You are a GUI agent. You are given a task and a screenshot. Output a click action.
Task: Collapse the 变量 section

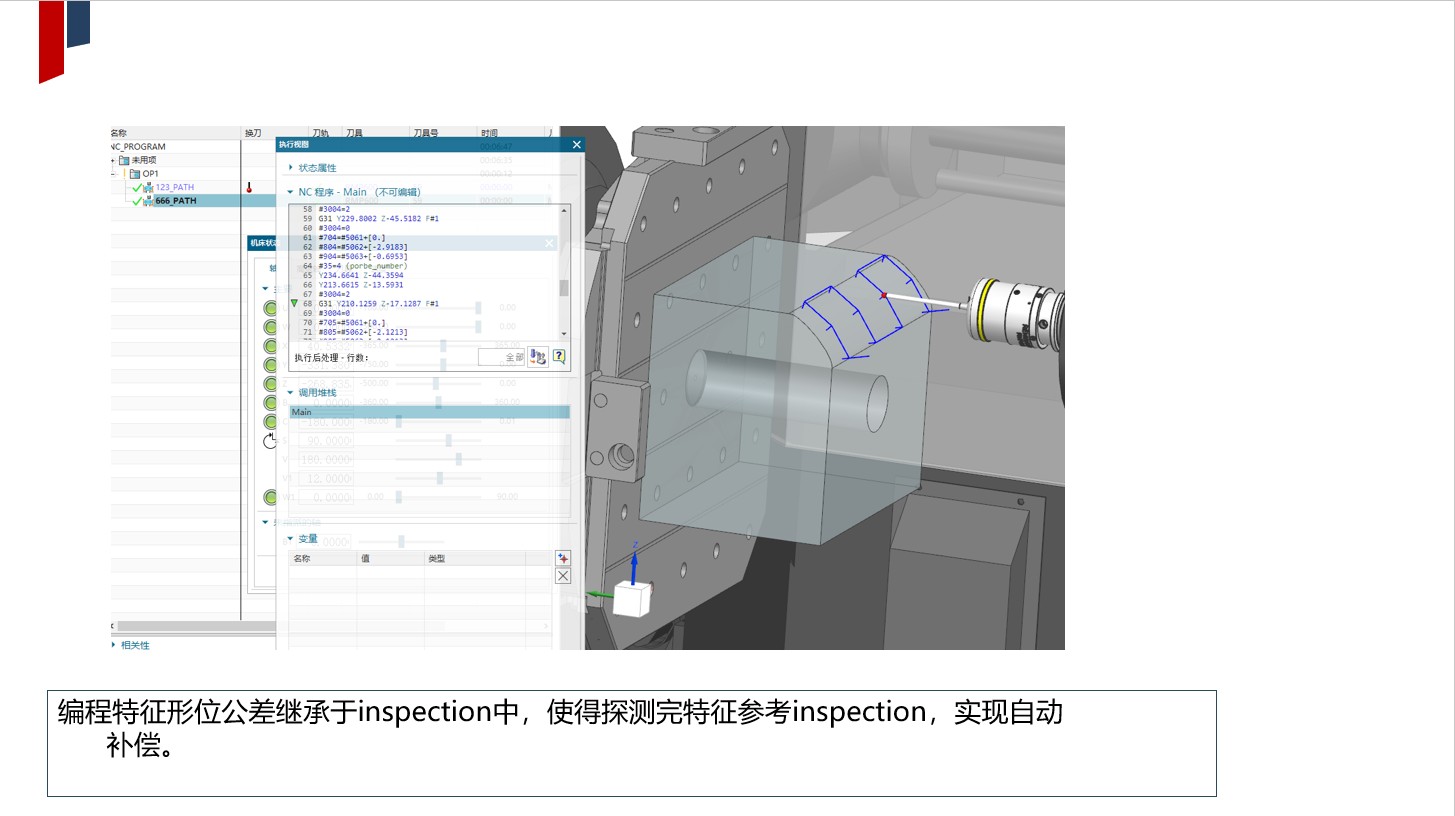290,538
